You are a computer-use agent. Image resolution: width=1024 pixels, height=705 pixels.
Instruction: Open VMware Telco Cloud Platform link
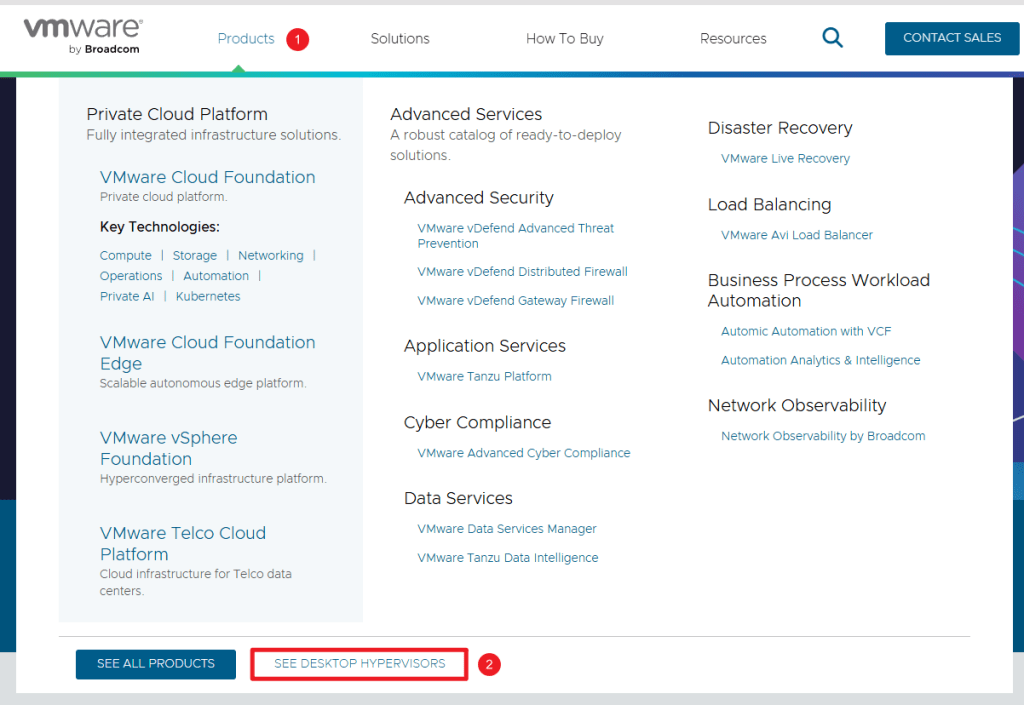(183, 543)
